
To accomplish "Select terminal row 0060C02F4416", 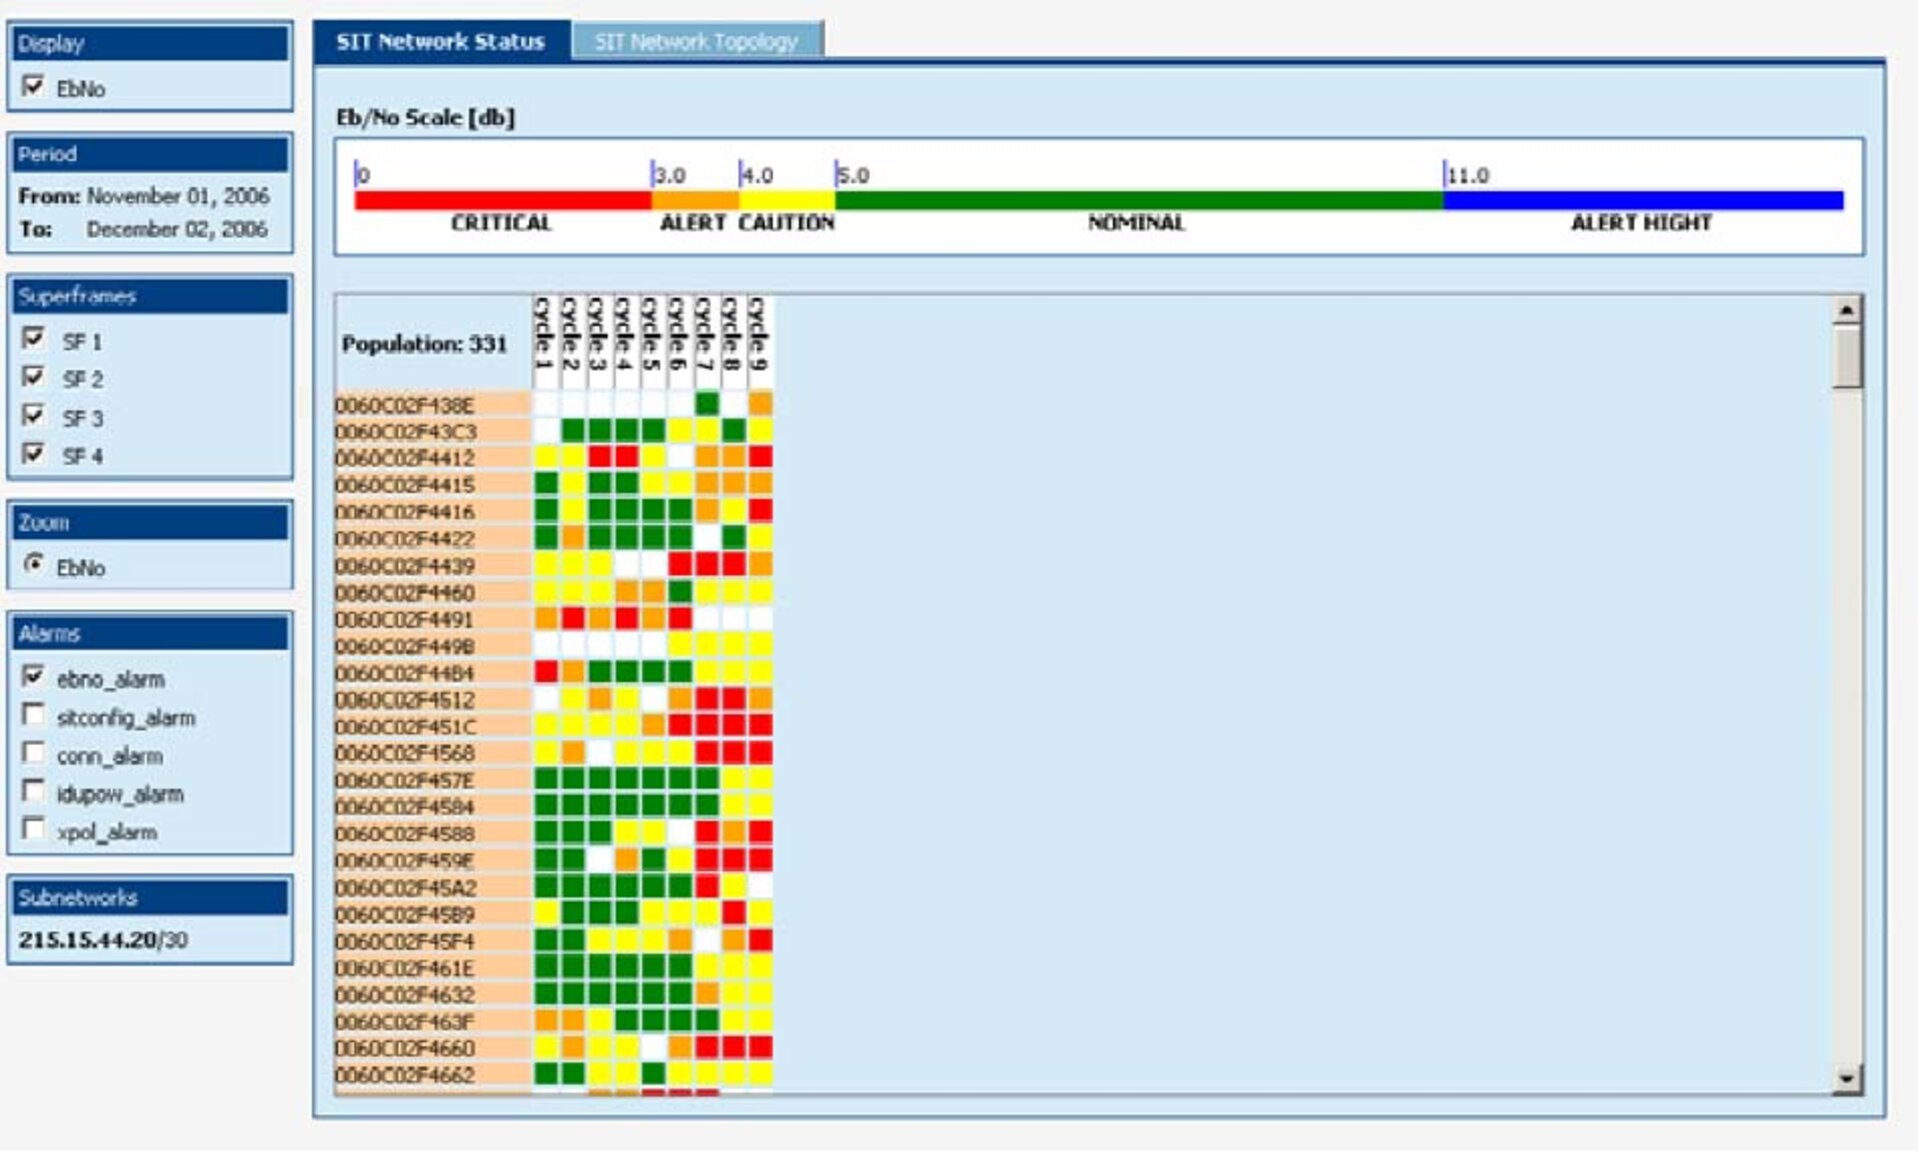I will [x=432, y=512].
